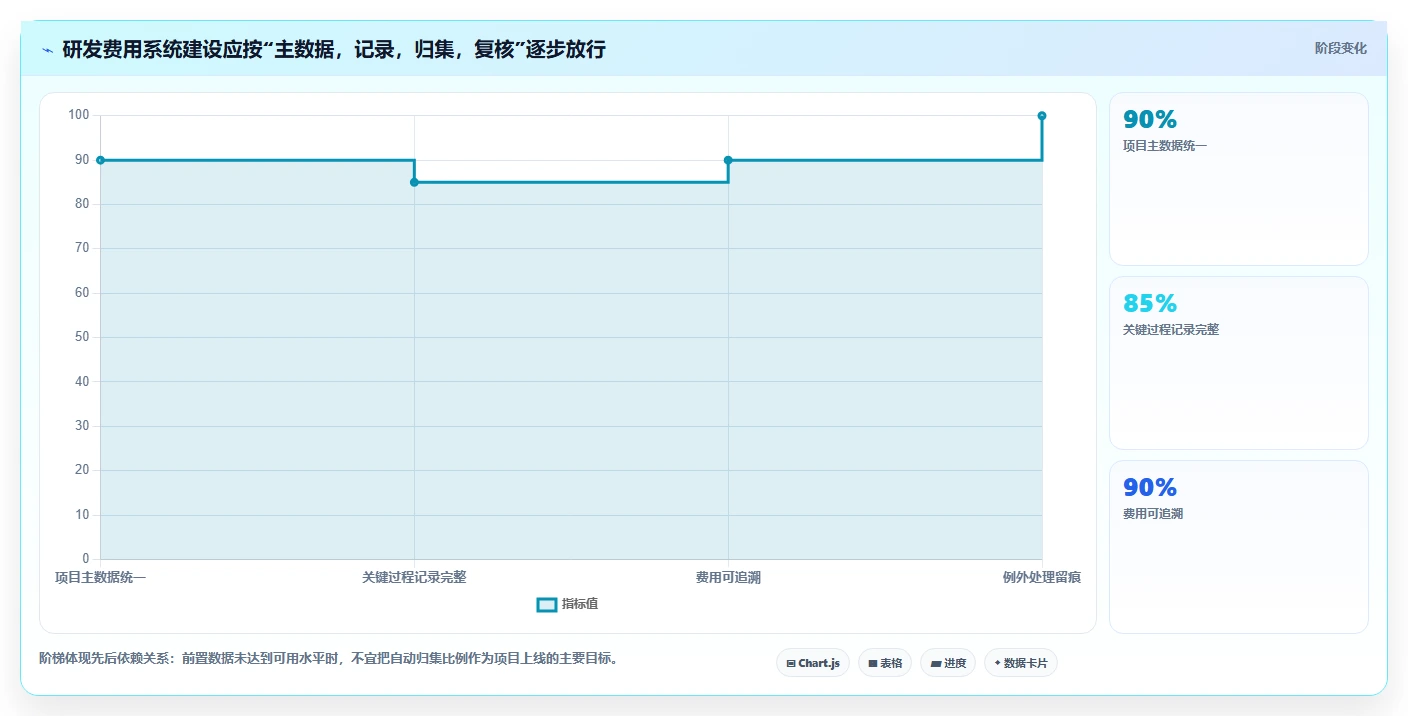The height and width of the screenshot is (716, 1408).
Task: Click the chart title starting 研发费用系统建设
Action: pos(334,49)
